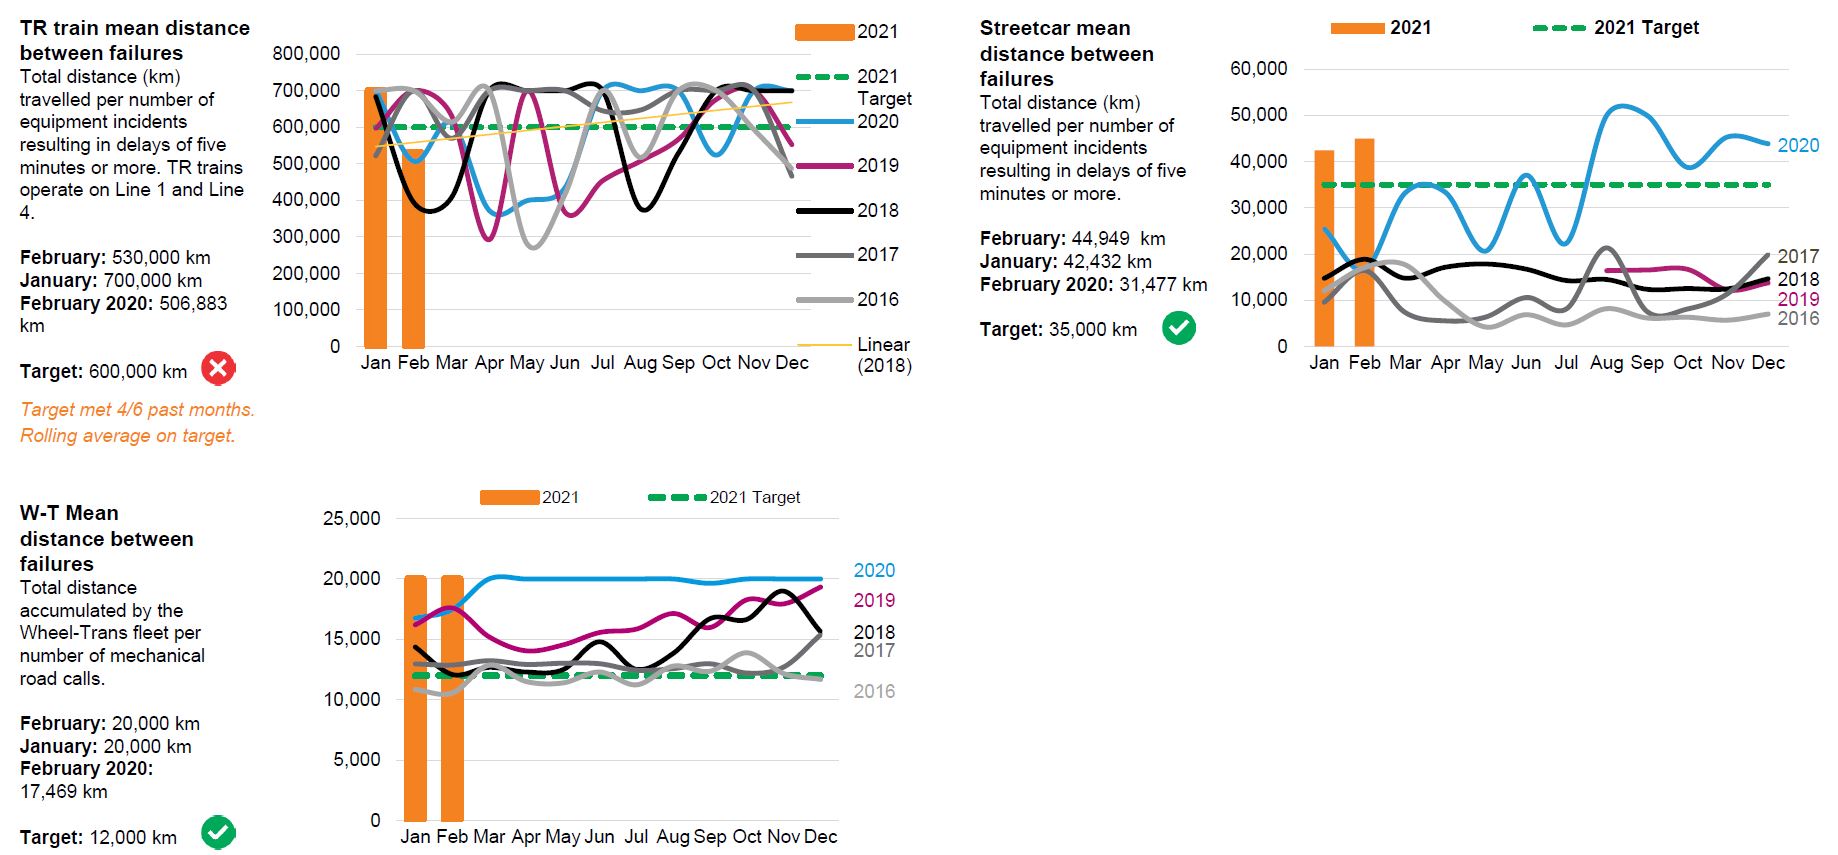This screenshot has width=1838, height=855.
Task: Click the February bar in the Streetcar chart
Action: coord(1364,243)
